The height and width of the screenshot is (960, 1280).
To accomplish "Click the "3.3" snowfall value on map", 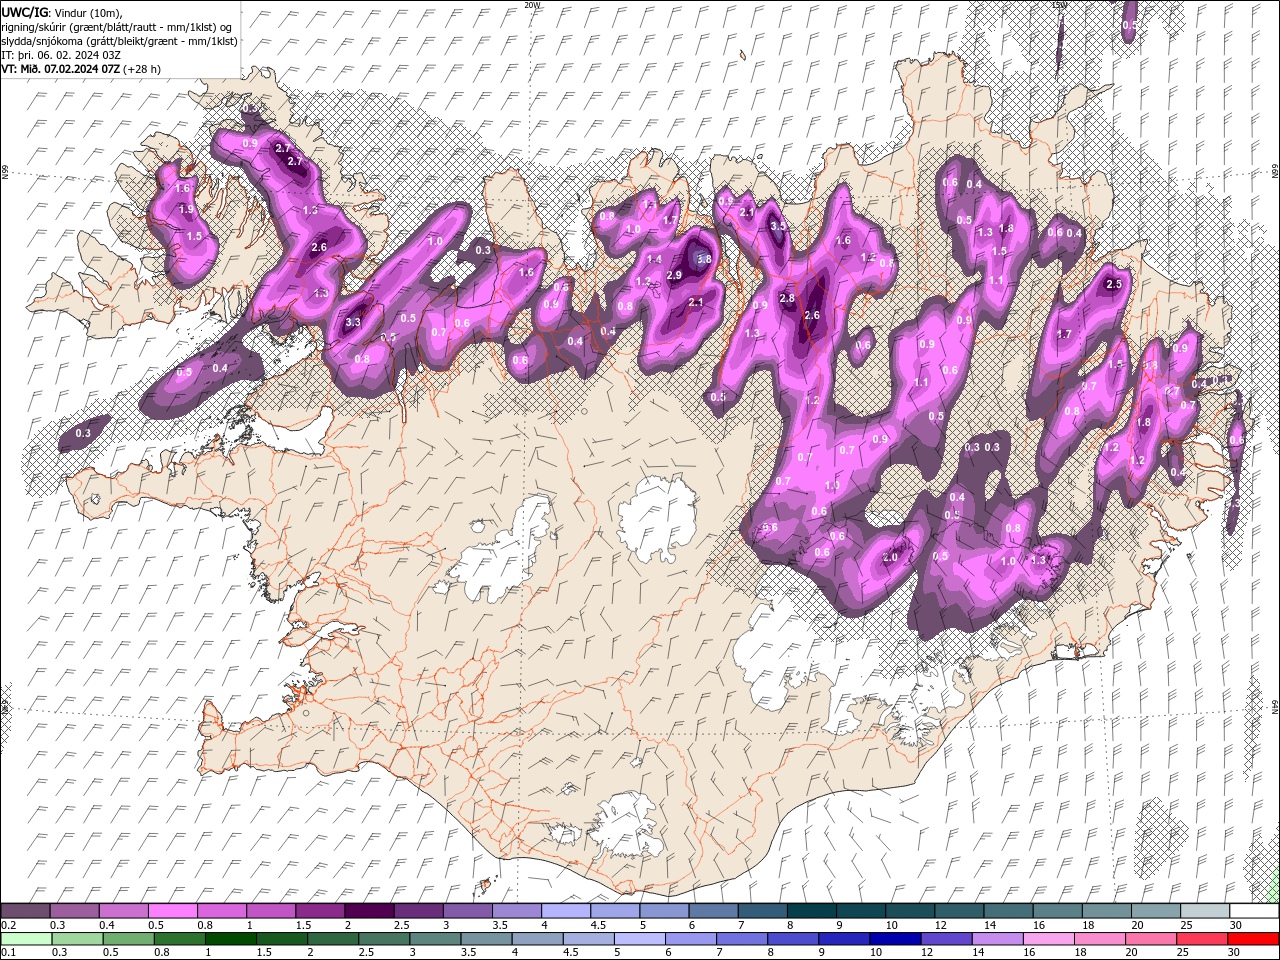I will 353,323.
